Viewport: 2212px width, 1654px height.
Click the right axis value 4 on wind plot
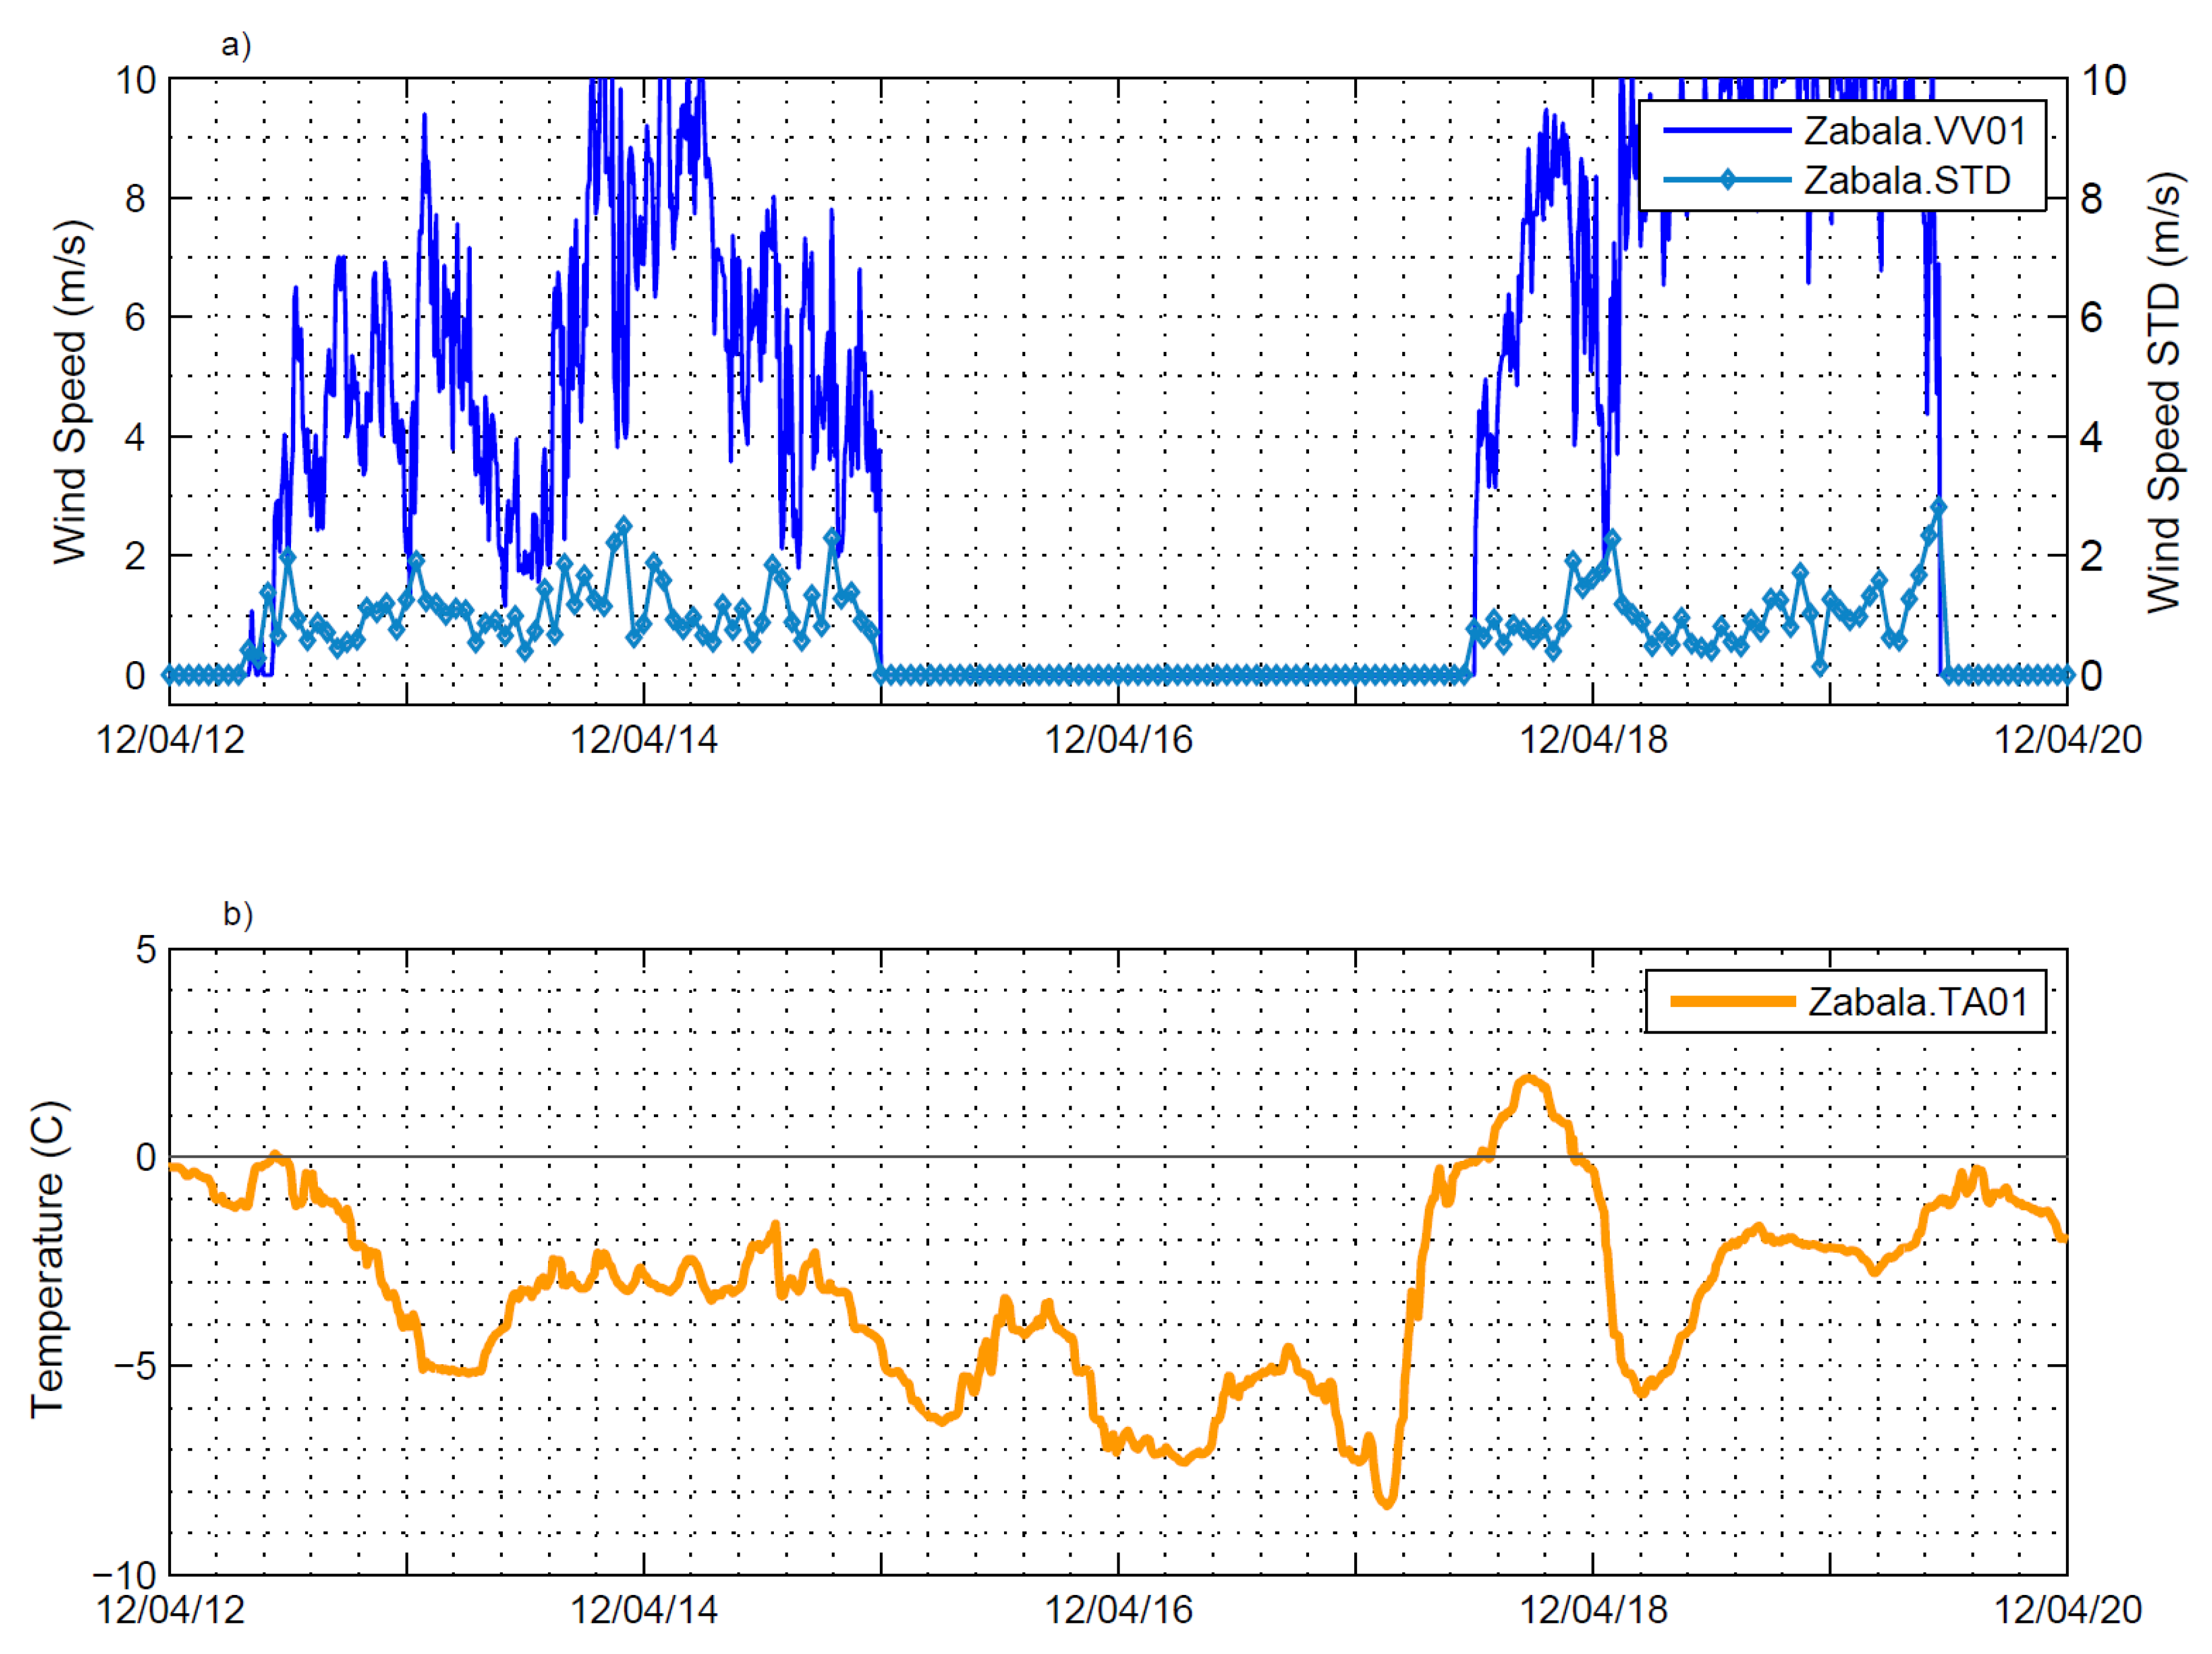(x=2091, y=437)
